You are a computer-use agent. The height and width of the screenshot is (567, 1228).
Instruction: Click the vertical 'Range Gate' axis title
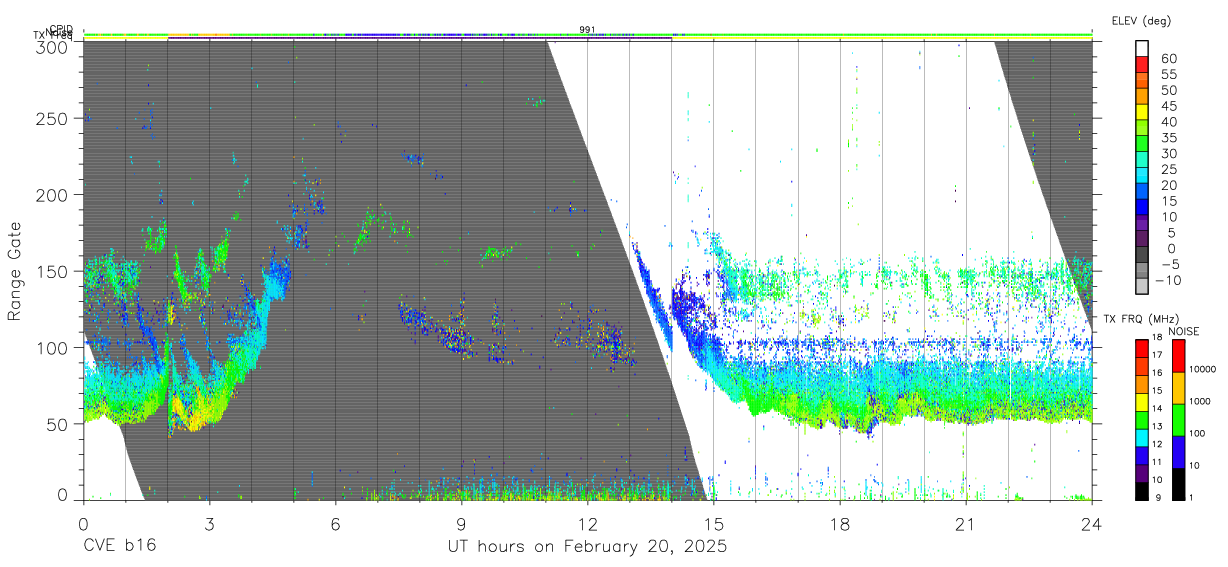point(15,270)
